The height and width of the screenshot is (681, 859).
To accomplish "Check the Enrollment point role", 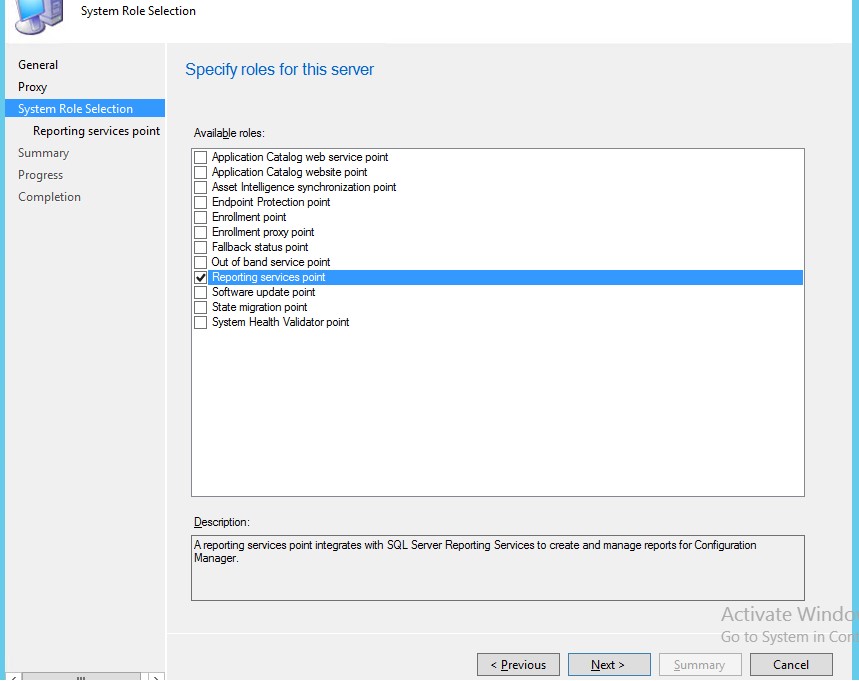I will click(201, 217).
